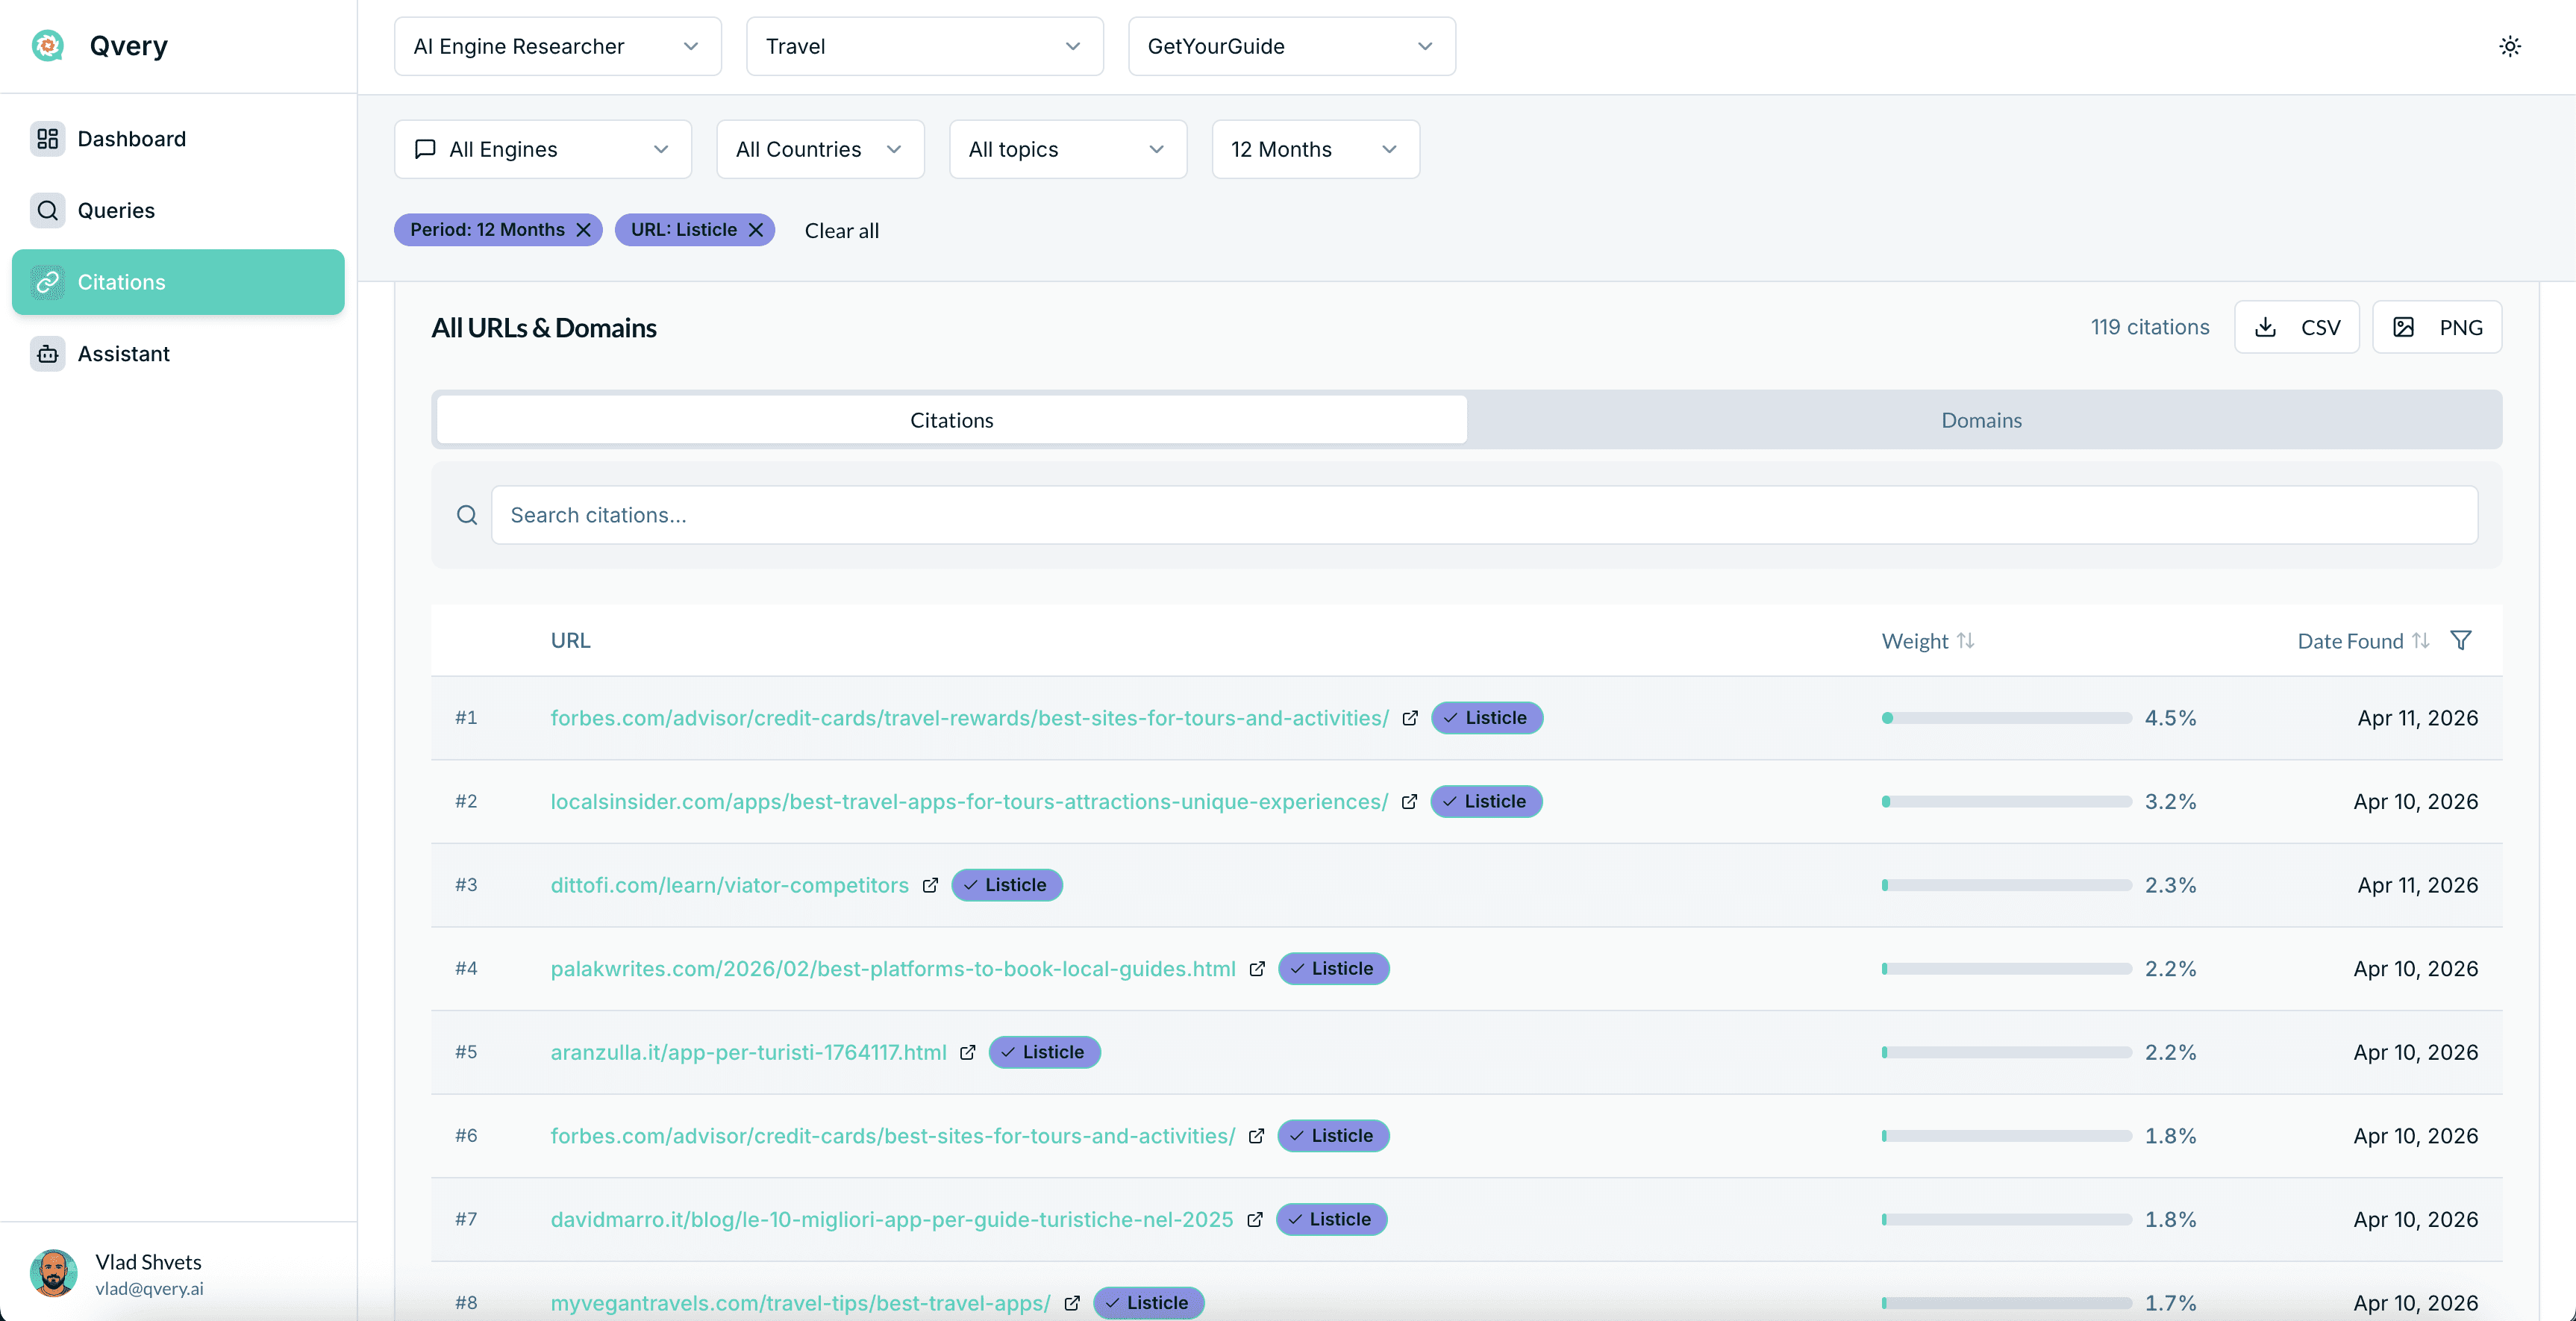Viewport: 2576px width, 1321px height.
Task: Open external link icon for dittofi URL
Action: (x=930, y=885)
